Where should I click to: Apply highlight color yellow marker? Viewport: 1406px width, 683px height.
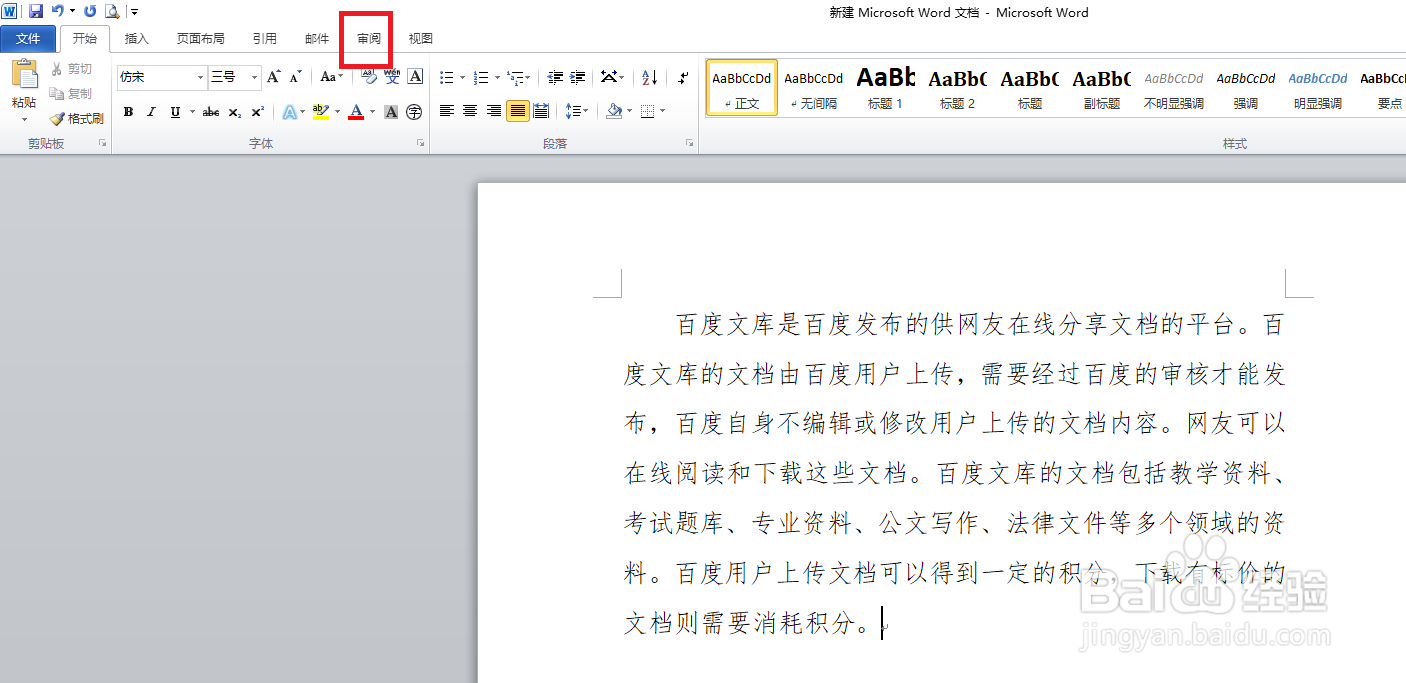[320, 112]
